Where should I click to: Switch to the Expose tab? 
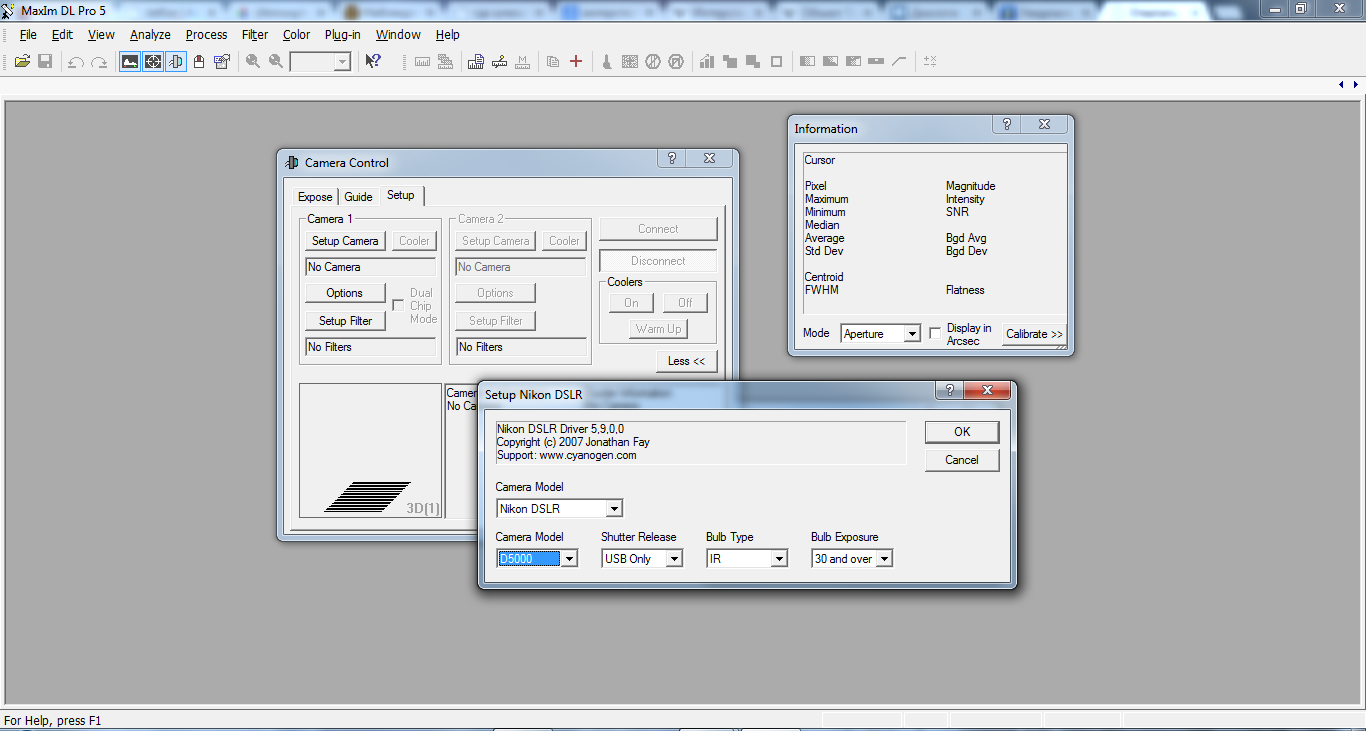[x=315, y=197]
